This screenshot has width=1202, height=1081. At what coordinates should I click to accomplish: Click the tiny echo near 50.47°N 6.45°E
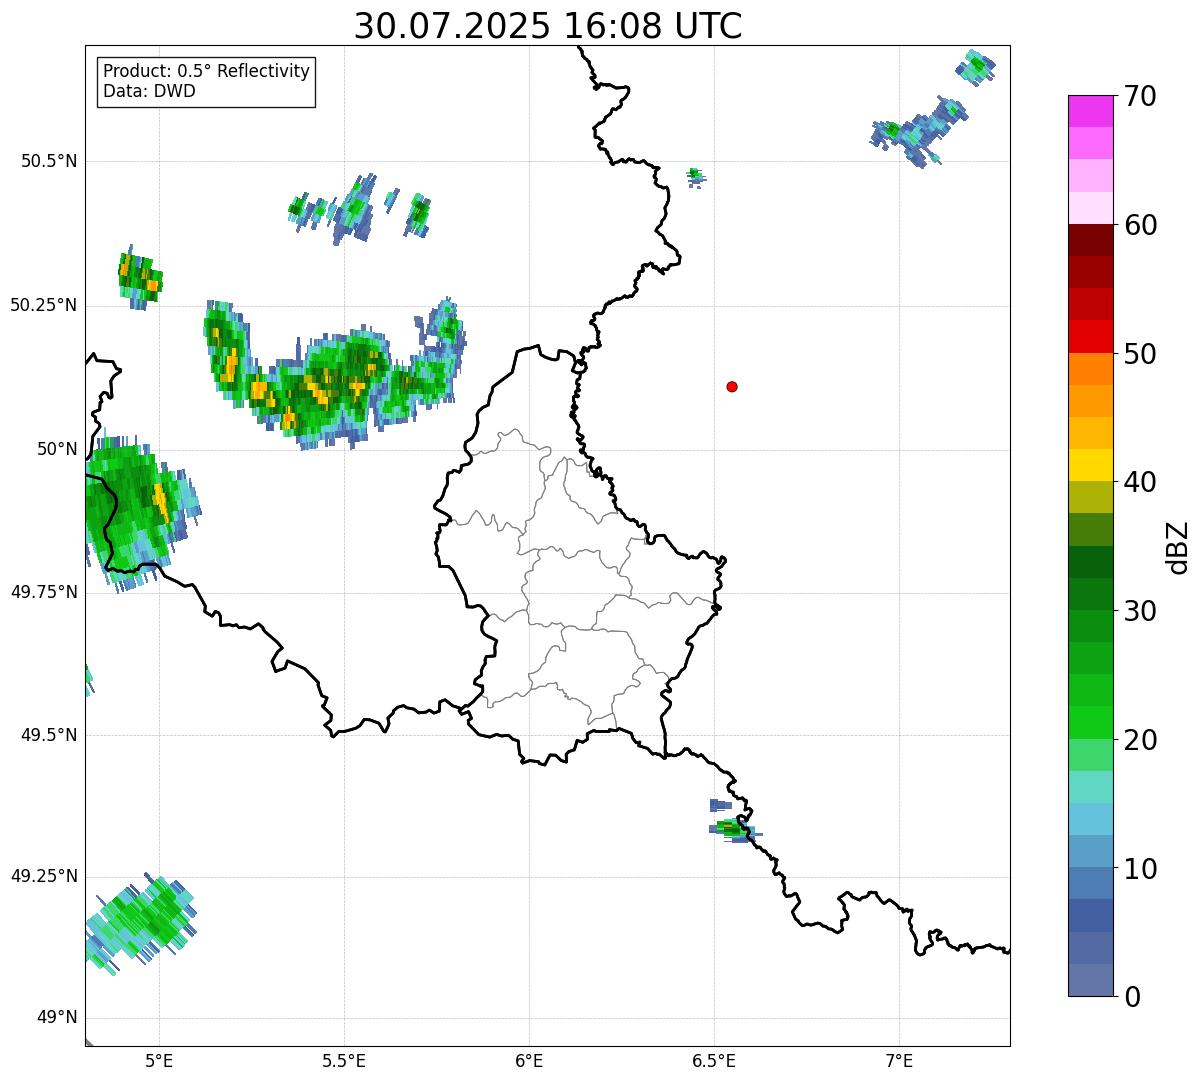[x=696, y=177]
